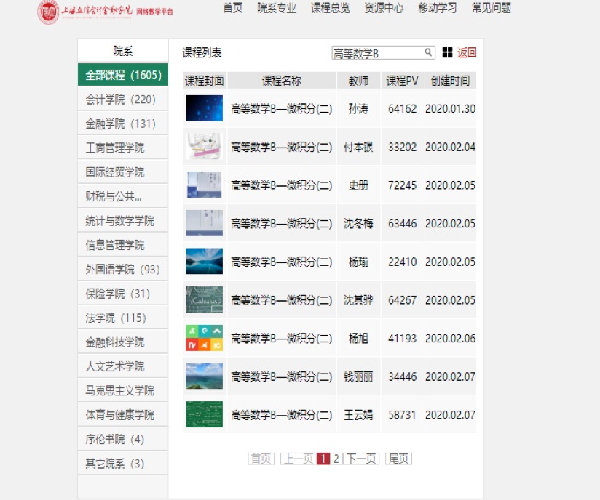Click the 返回 link beside view icon
This screenshot has width=600, height=500.
pos(467,53)
